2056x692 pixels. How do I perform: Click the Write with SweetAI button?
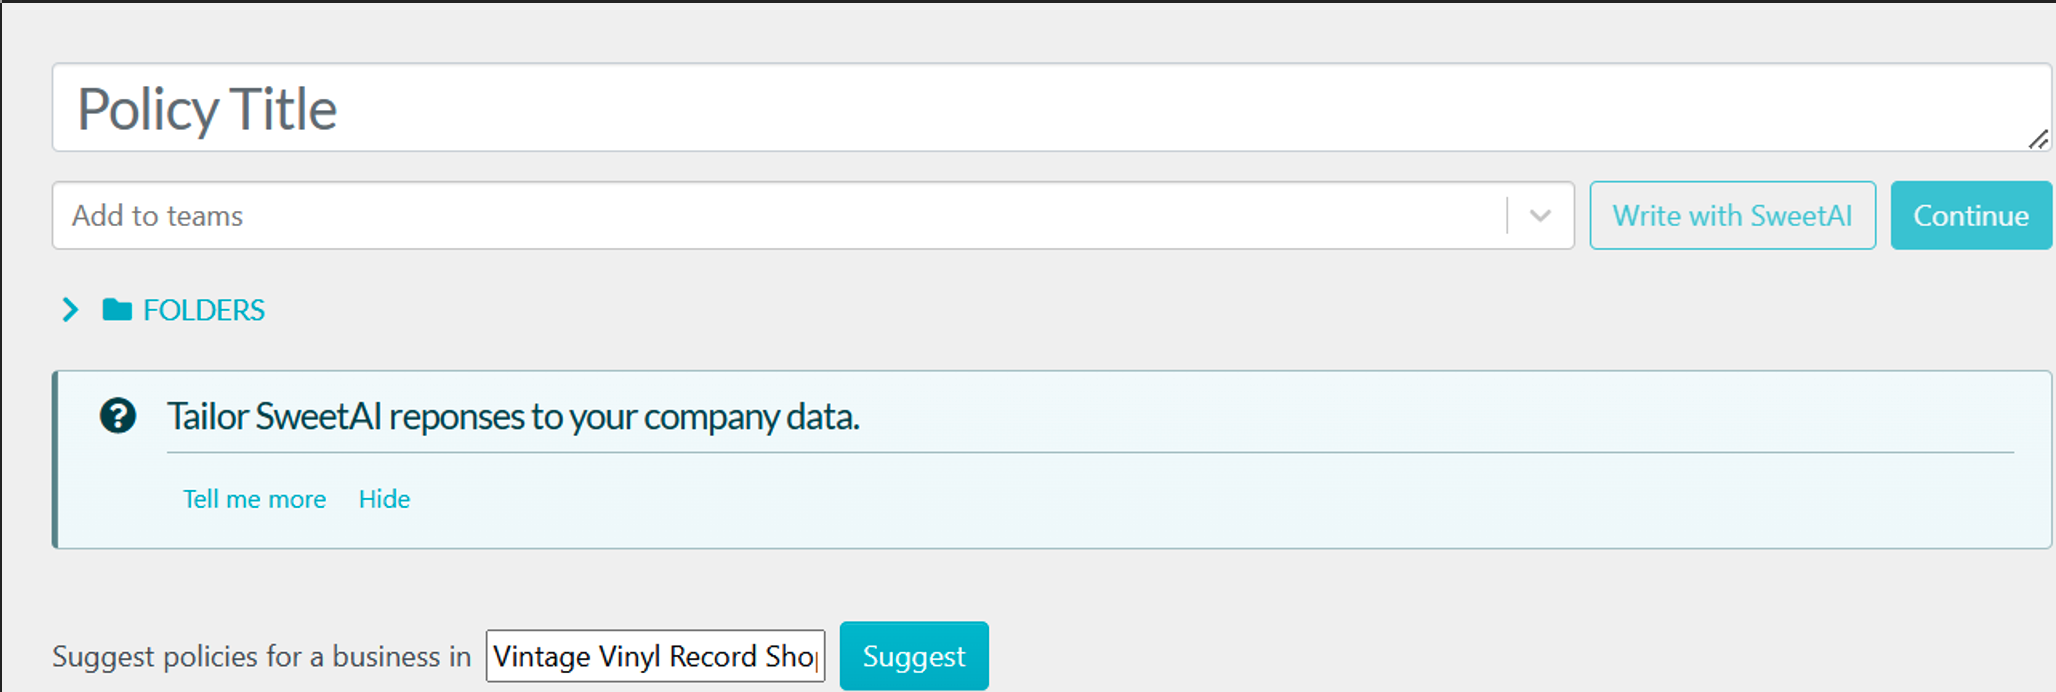click(1732, 216)
